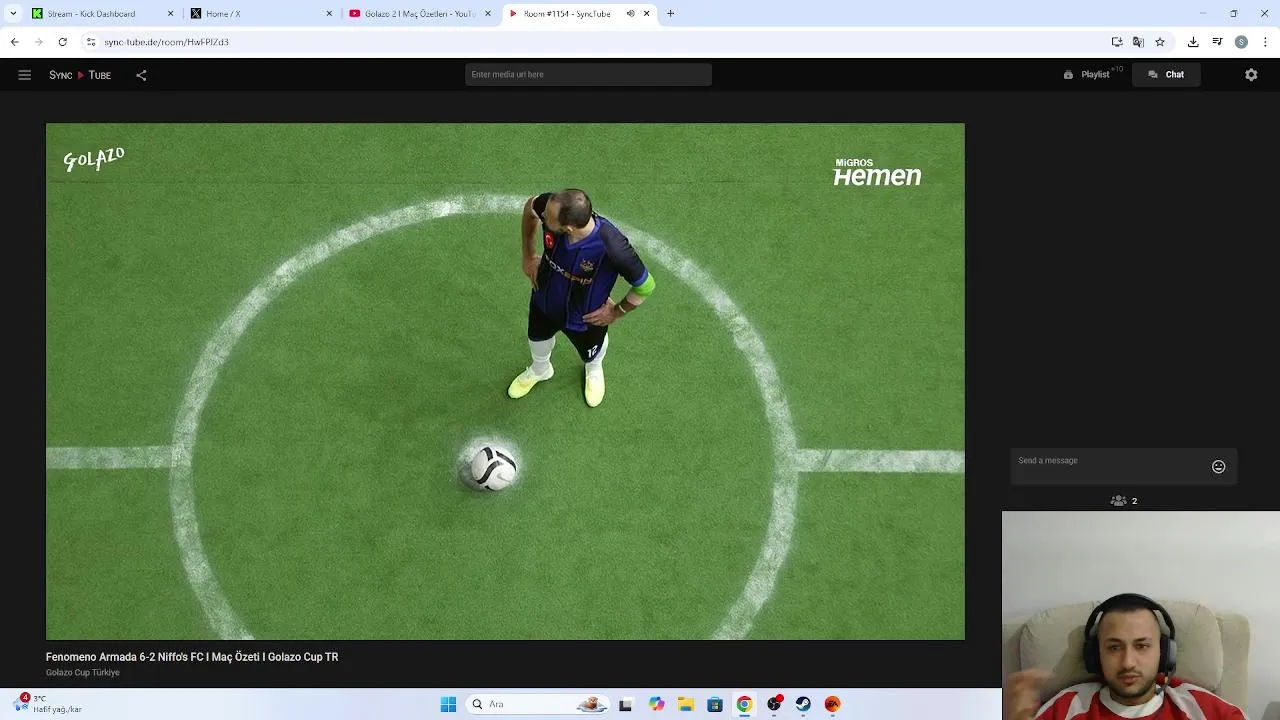1280x720 pixels.
Task: Open the Playlist panel
Action: 1087,75
